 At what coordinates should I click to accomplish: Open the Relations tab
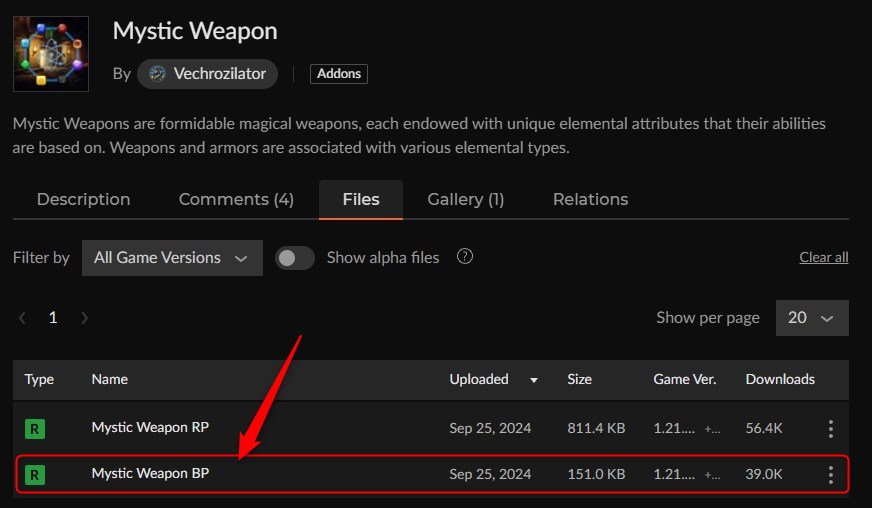(590, 199)
